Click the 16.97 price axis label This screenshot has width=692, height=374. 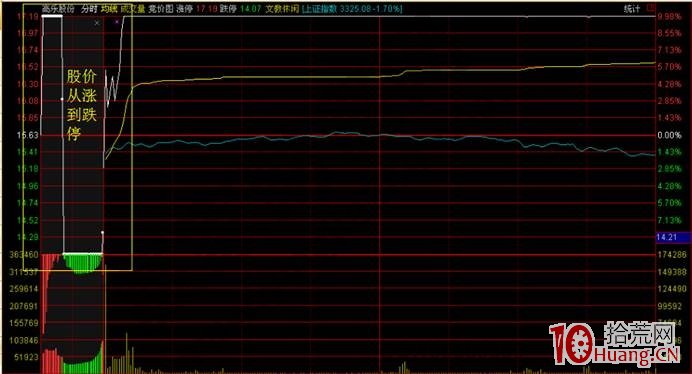pyautogui.click(x=27, y=33)
